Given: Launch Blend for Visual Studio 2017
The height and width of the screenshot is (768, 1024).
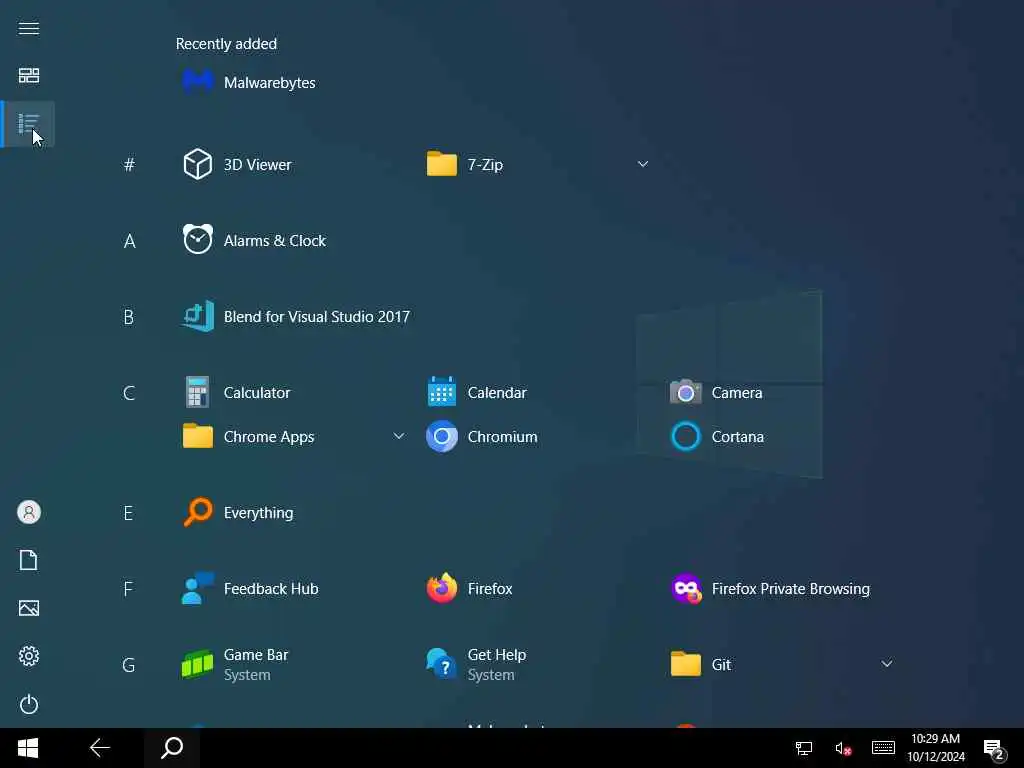Looking at the screenshot, I should (296, 317).
